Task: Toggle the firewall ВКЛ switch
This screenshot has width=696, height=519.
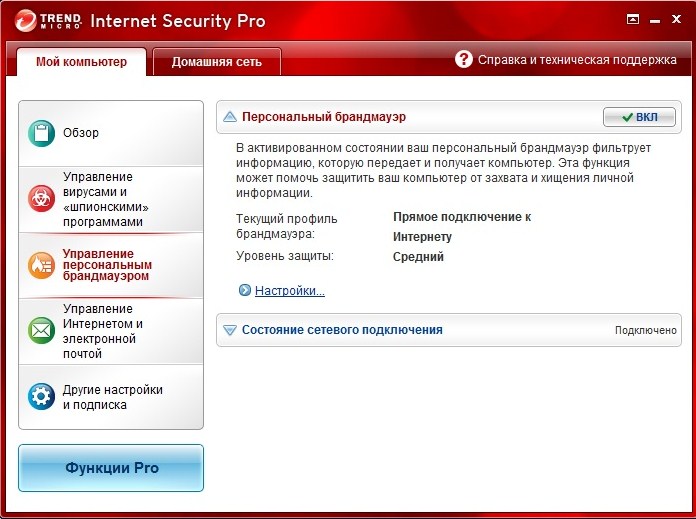Action: click(x=639, y=117)
